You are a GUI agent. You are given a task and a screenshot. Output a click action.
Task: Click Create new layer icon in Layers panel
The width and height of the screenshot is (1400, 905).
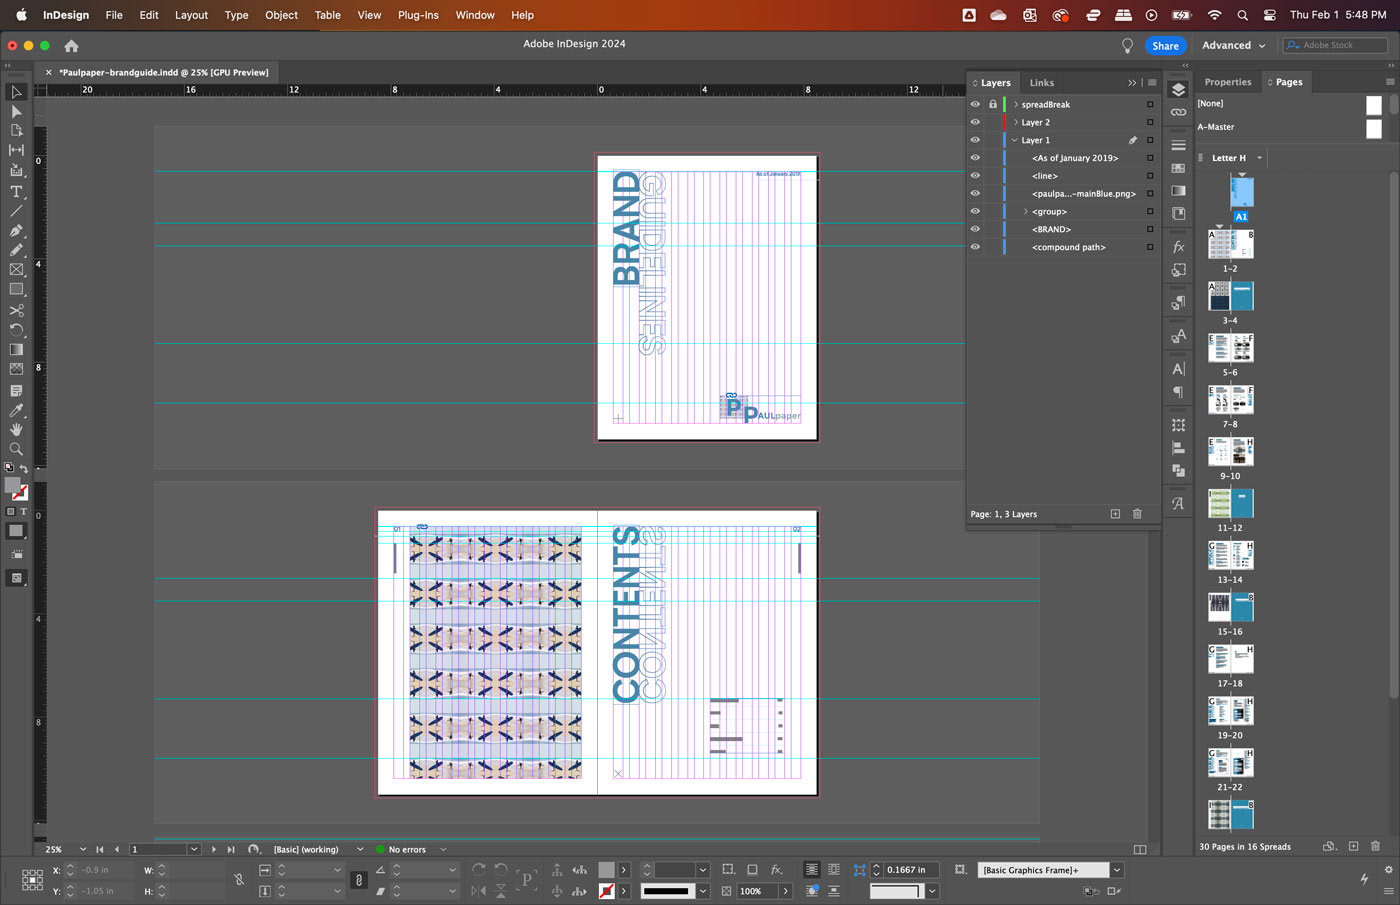click(1115, 514)
